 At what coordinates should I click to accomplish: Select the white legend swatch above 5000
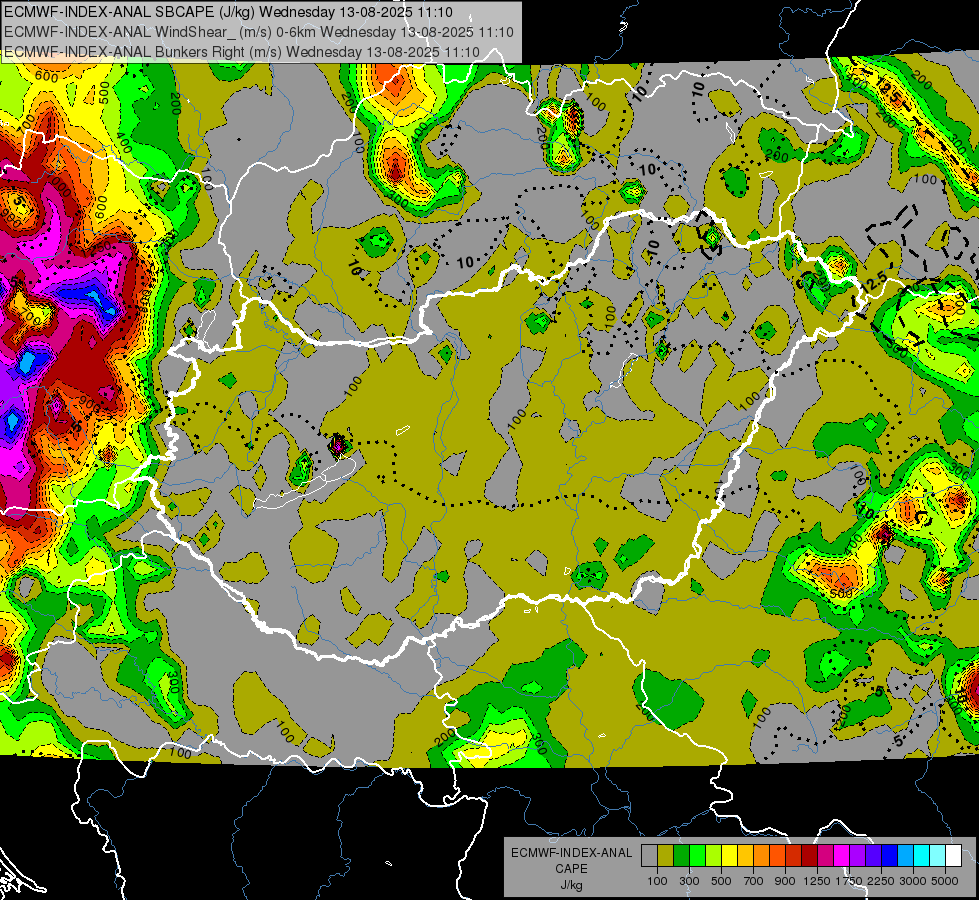pos(953,856)
